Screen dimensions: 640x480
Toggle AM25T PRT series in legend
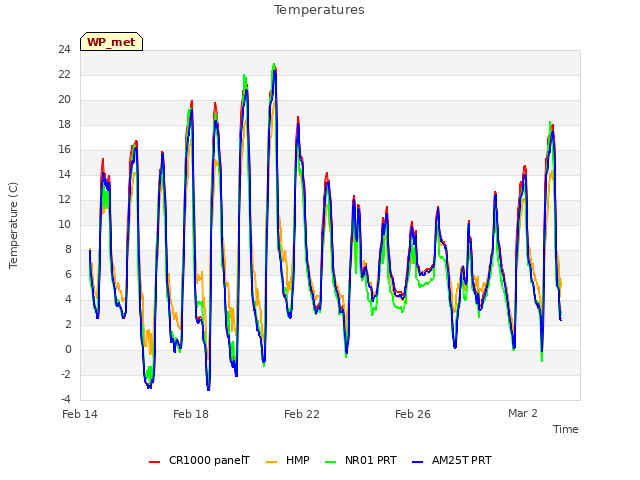[452, 460]
